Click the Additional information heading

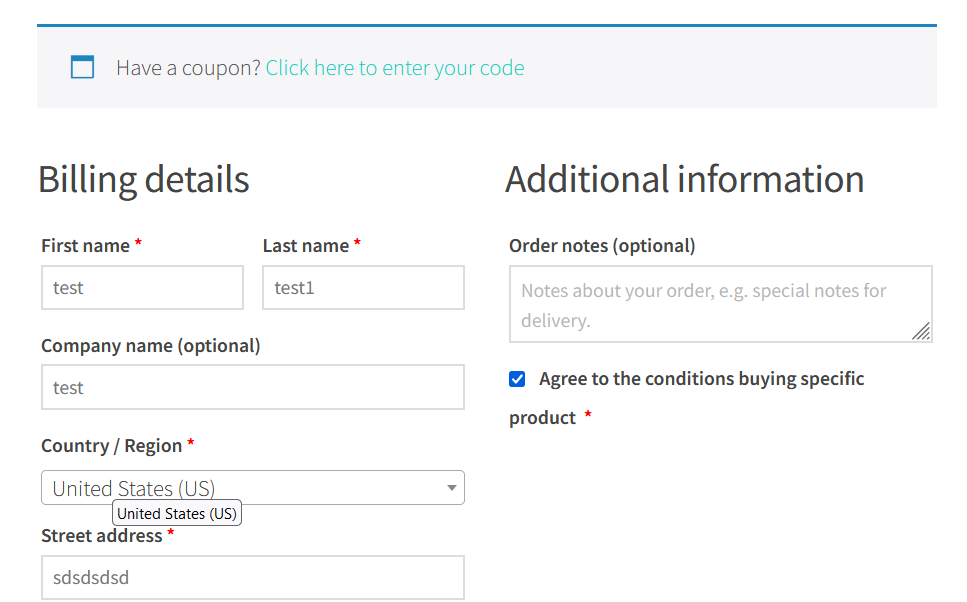pyautogui.click(x=685, y=179)
